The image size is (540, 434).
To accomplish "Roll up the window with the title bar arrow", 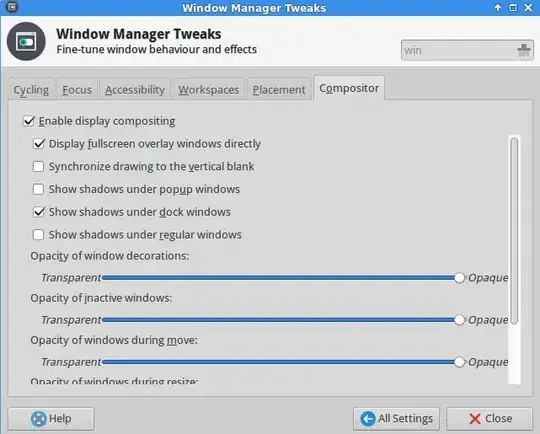I will click(x=498, y=7).
